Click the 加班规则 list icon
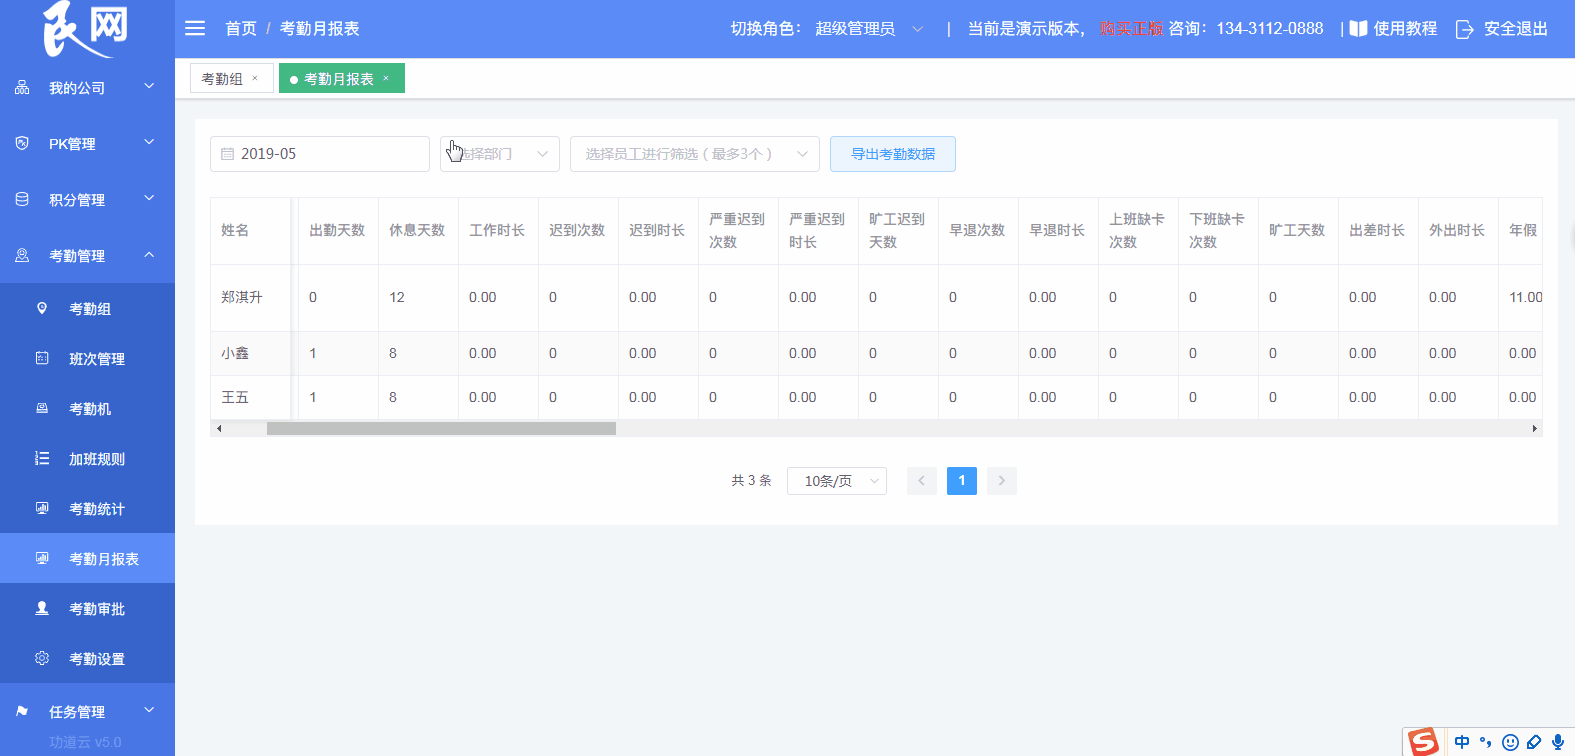 click(42, 458)
